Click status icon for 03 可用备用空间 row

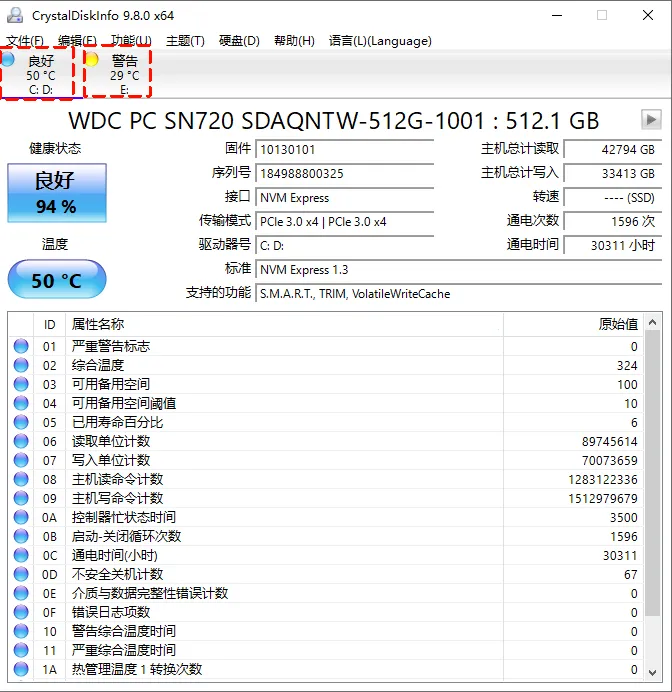21,384
